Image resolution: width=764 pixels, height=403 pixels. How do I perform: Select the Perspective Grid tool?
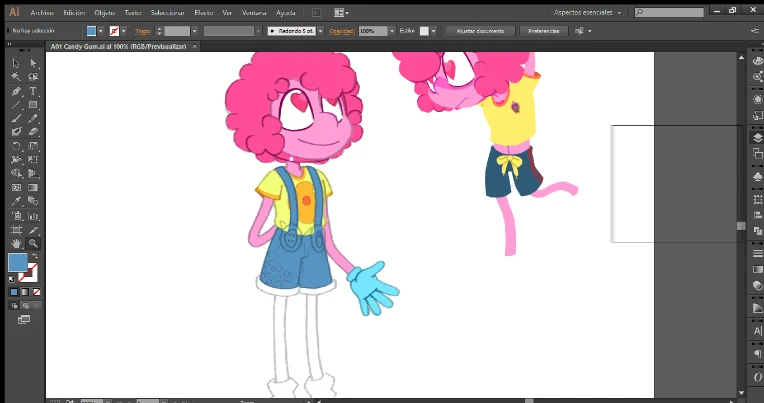coord(33,173)
